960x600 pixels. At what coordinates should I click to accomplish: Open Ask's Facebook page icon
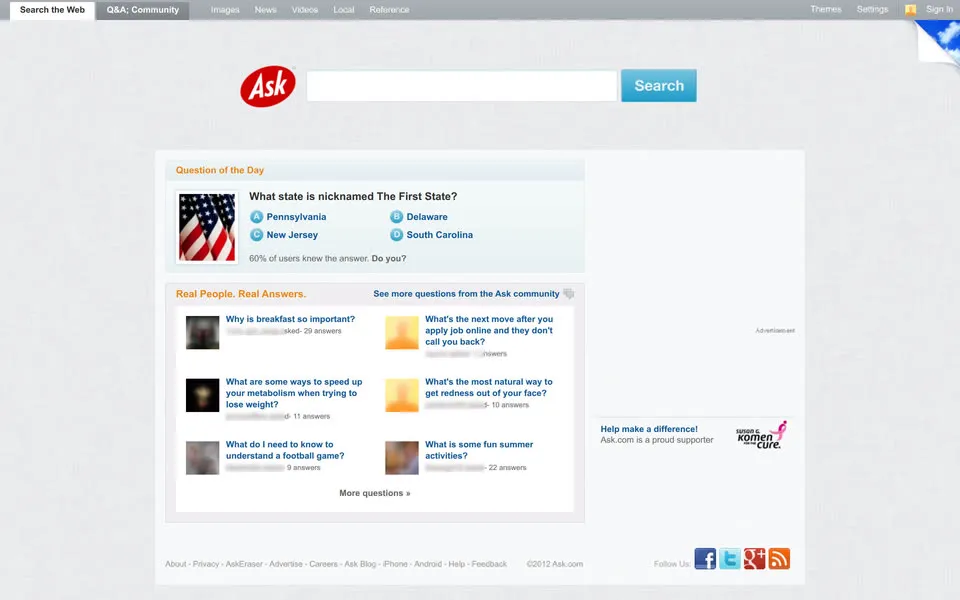pos(705,558)
